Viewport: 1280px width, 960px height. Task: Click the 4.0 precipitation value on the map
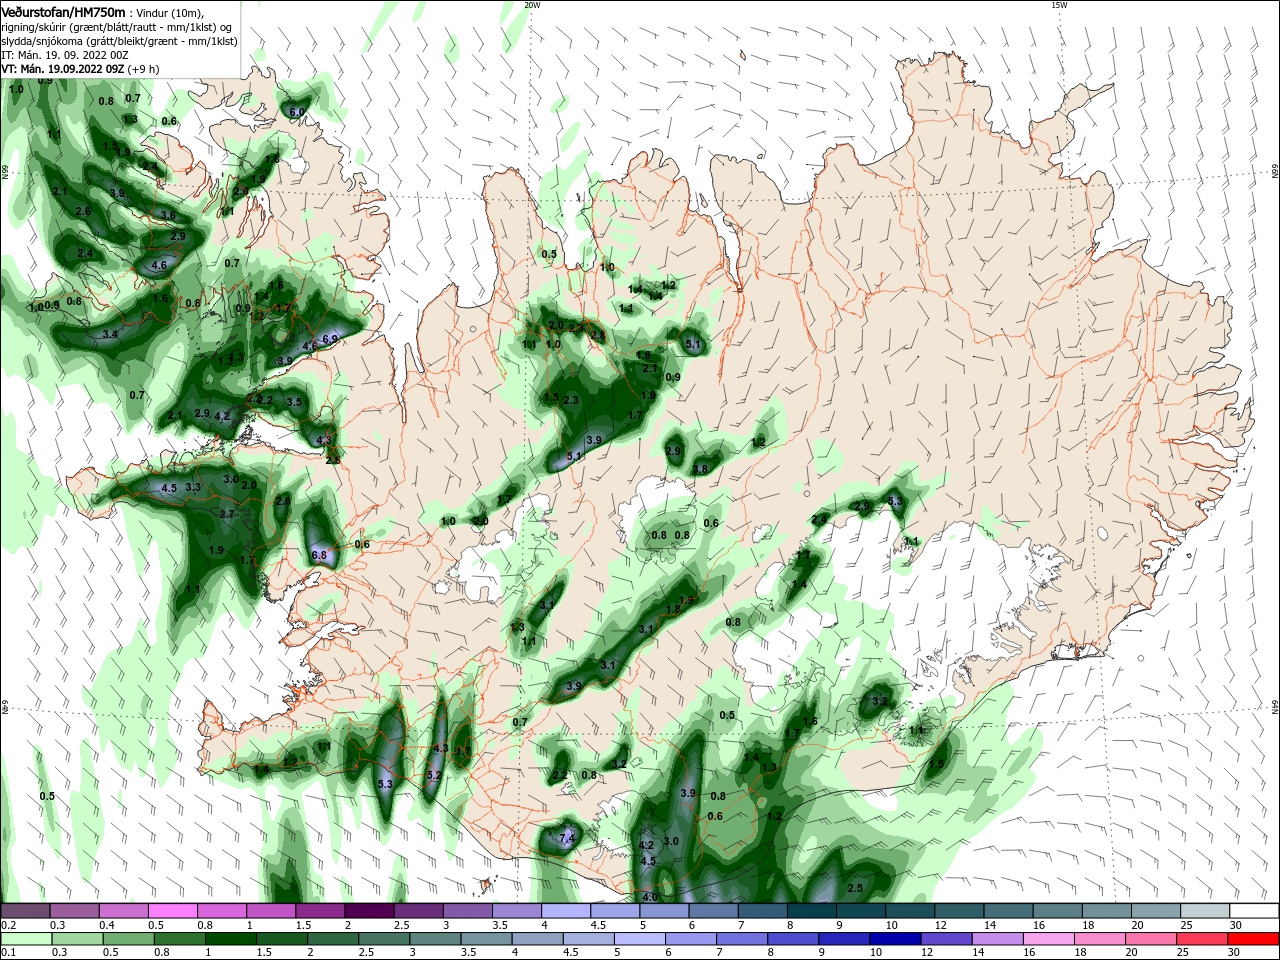650,897
